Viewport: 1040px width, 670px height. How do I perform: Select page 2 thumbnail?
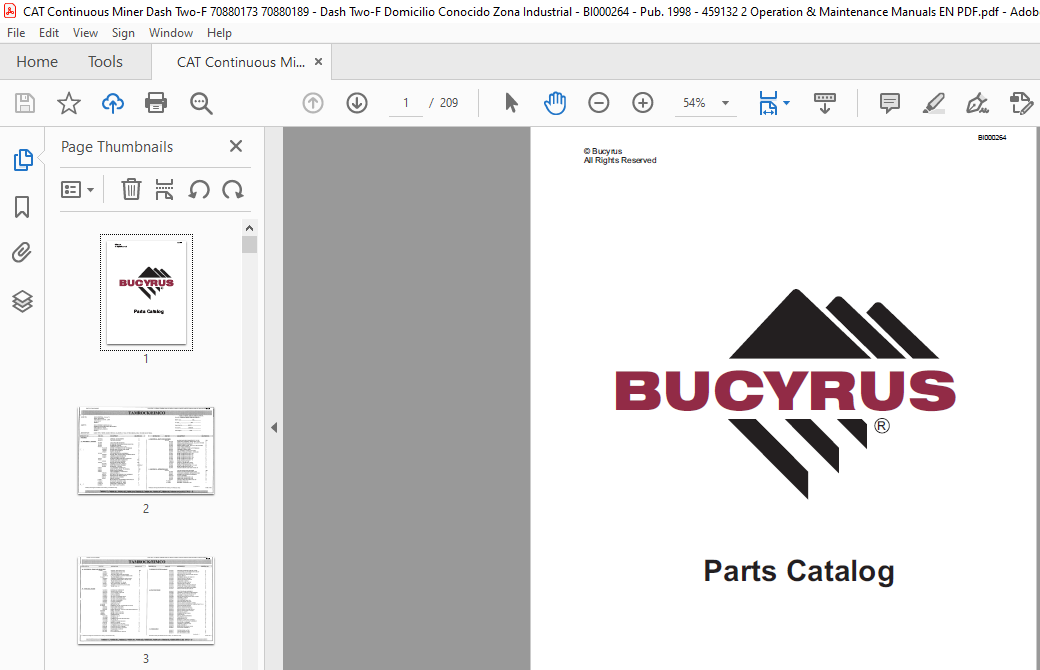tap(146, 450)
